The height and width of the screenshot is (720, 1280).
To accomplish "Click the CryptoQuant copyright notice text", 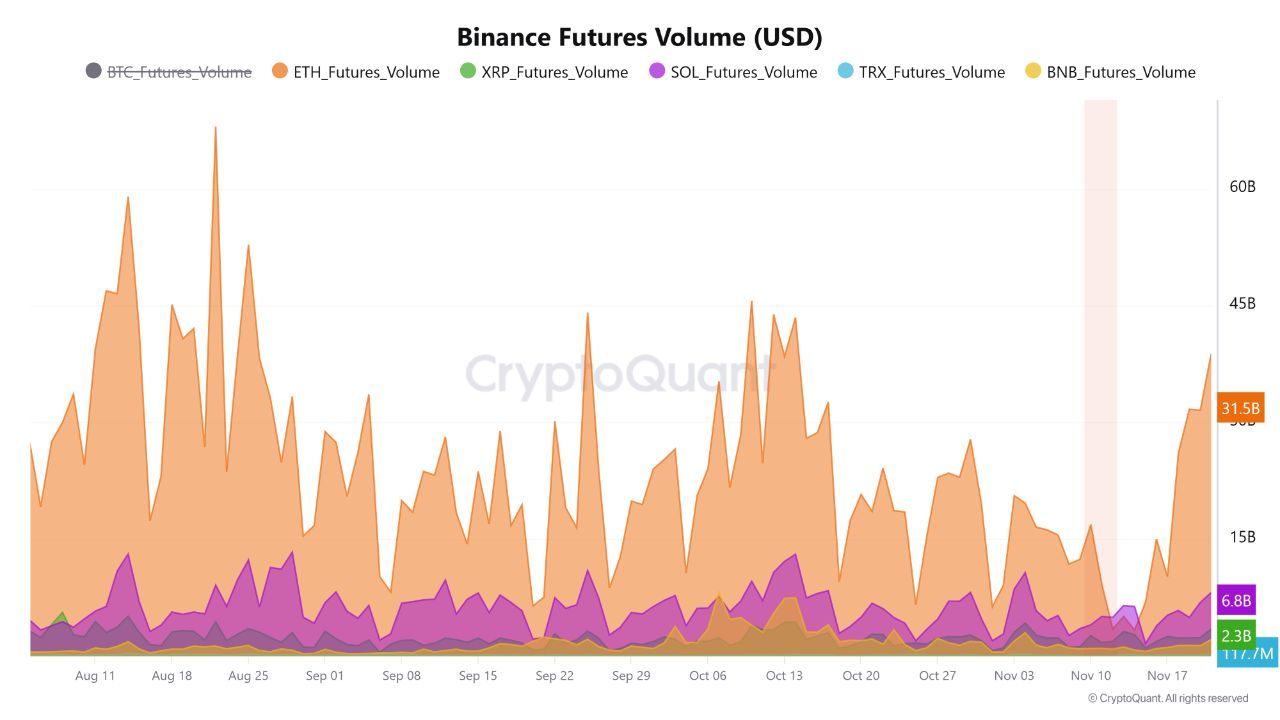I will click(x=1167, y=698).
